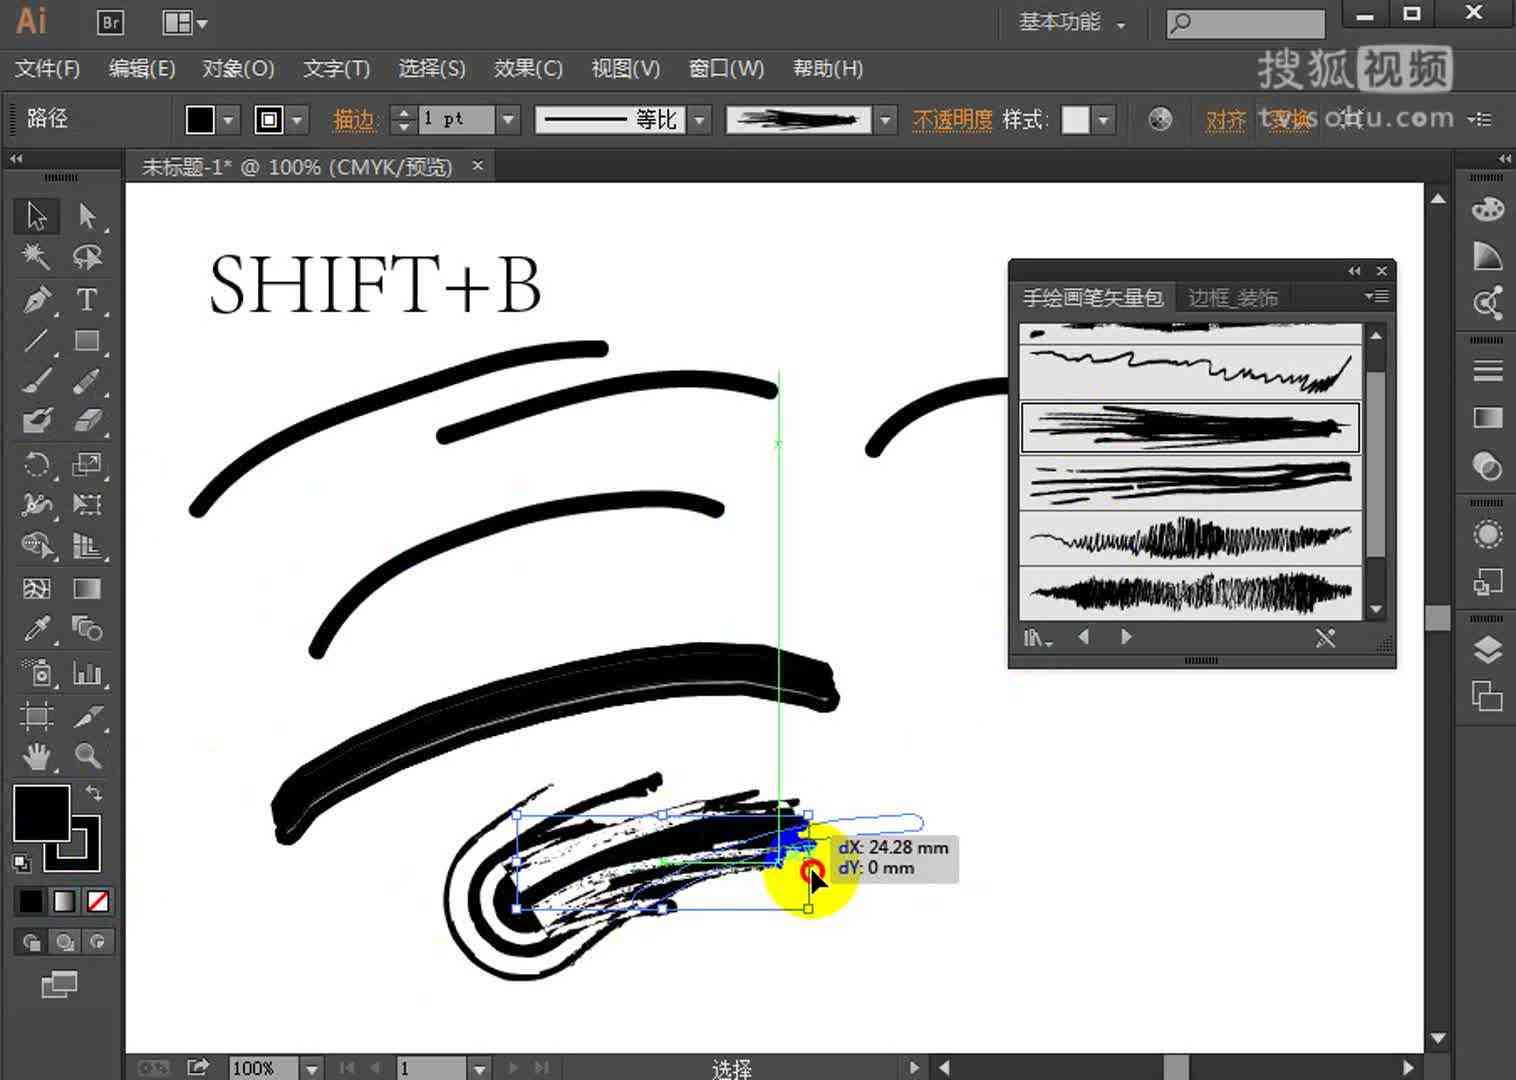This screenshot has width=1516, height=1080.
Task: Select the Eyedropper tool
Action: tap(37, 628)
